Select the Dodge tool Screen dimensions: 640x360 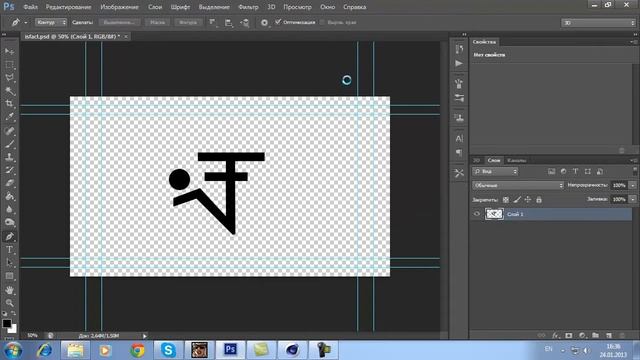[x=9, y=222]
